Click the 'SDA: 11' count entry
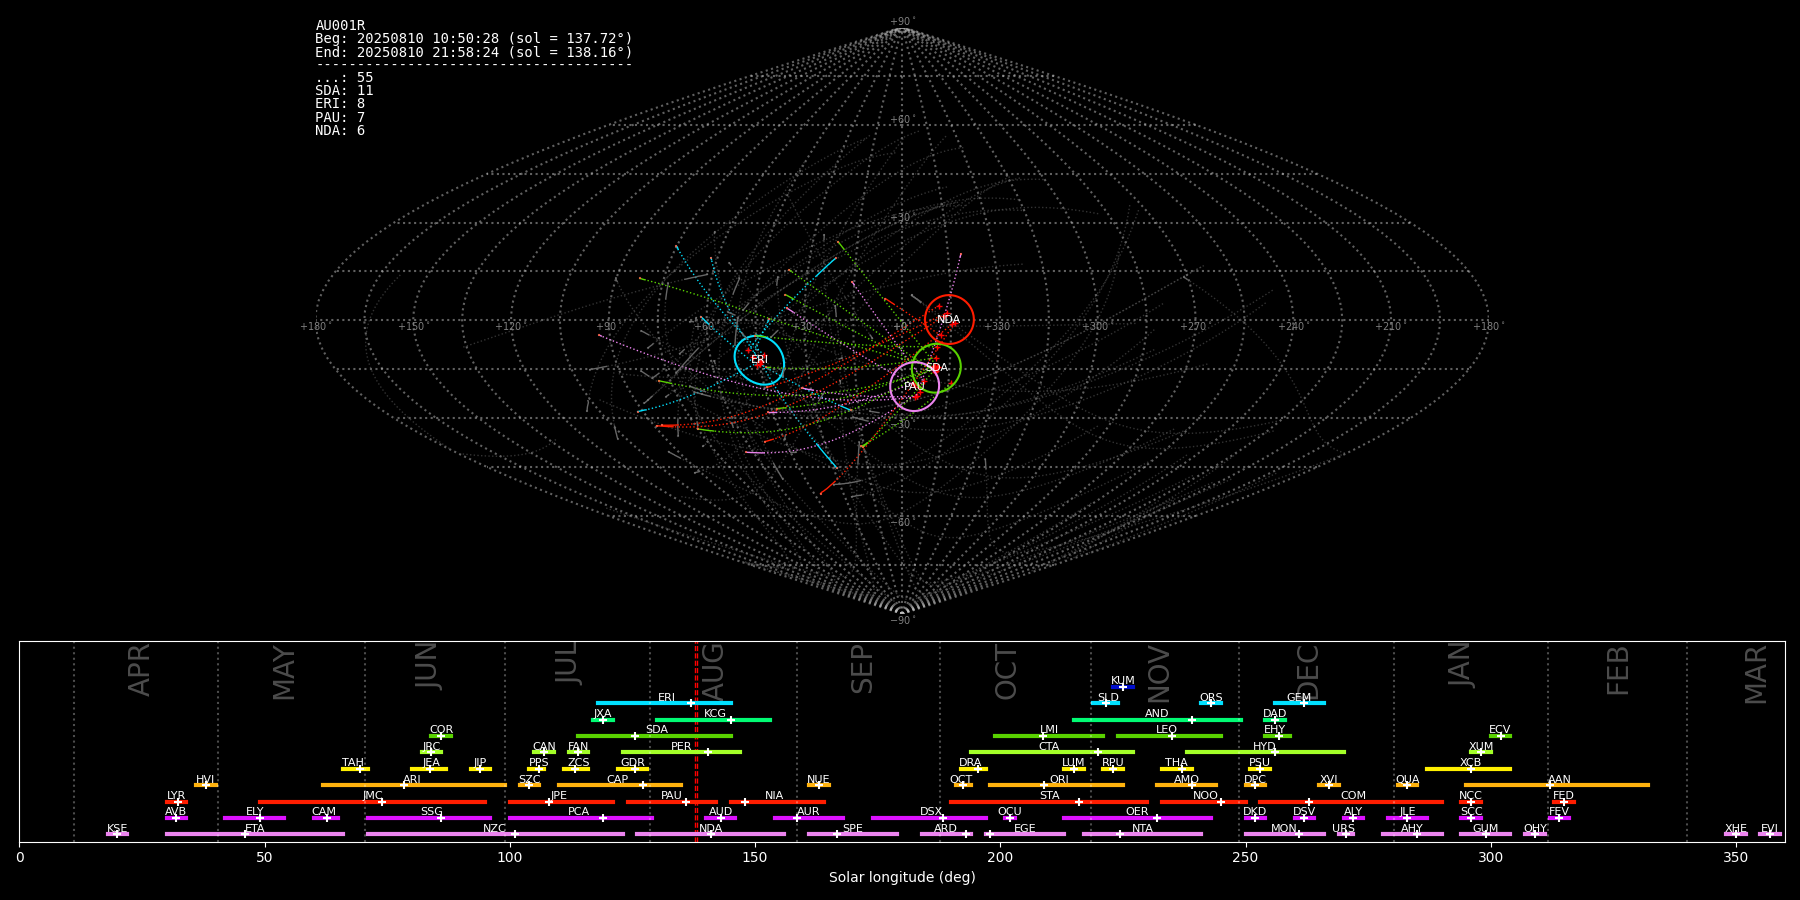1800x900 pixels. (x=344, y=91)
